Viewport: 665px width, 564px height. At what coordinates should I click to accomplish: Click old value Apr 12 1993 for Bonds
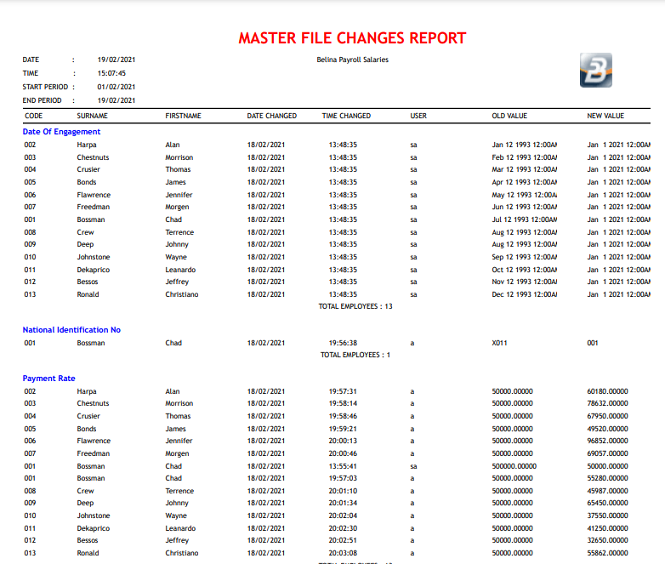pos(524,182)
